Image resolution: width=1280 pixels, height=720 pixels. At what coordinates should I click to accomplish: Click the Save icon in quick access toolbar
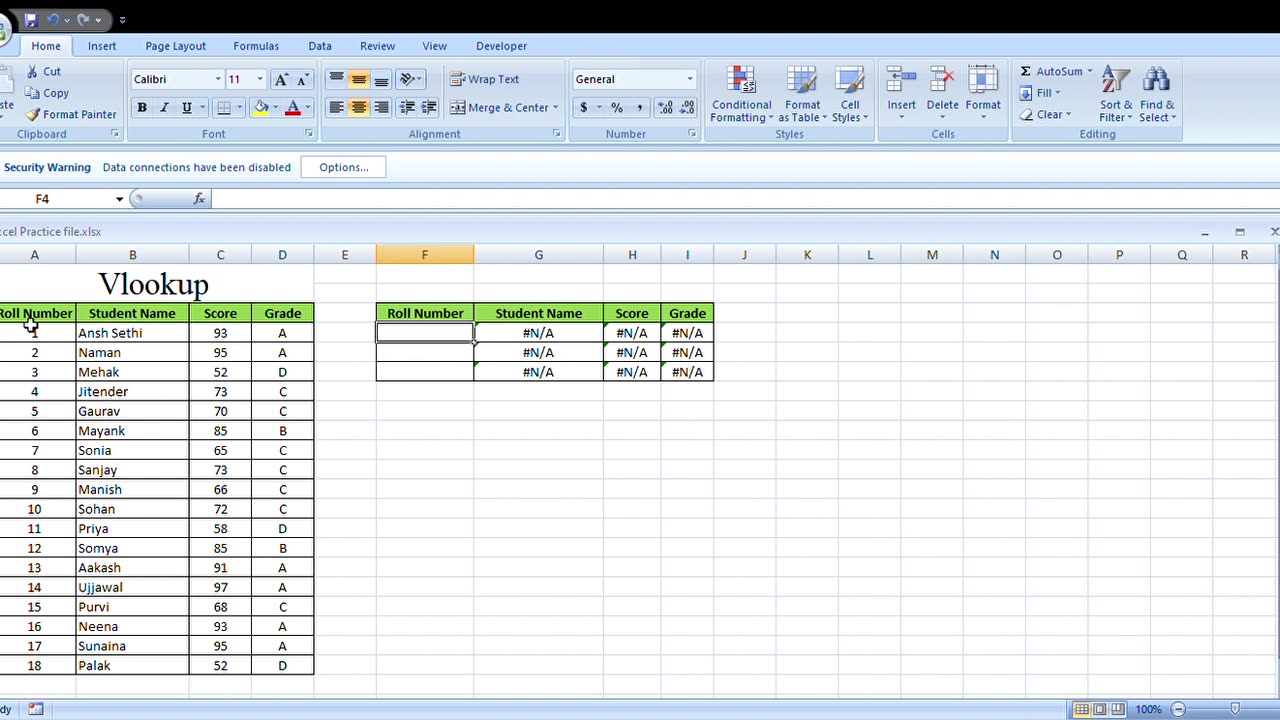31,19
